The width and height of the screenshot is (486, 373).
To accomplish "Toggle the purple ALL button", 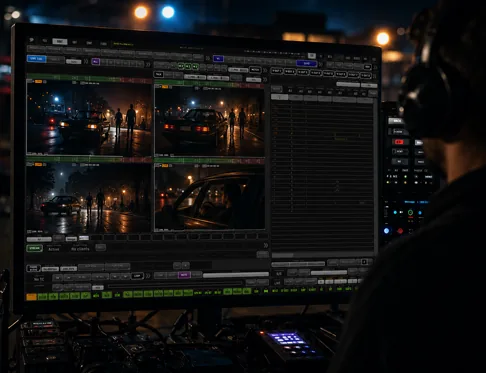I will [x=96, y=62].
